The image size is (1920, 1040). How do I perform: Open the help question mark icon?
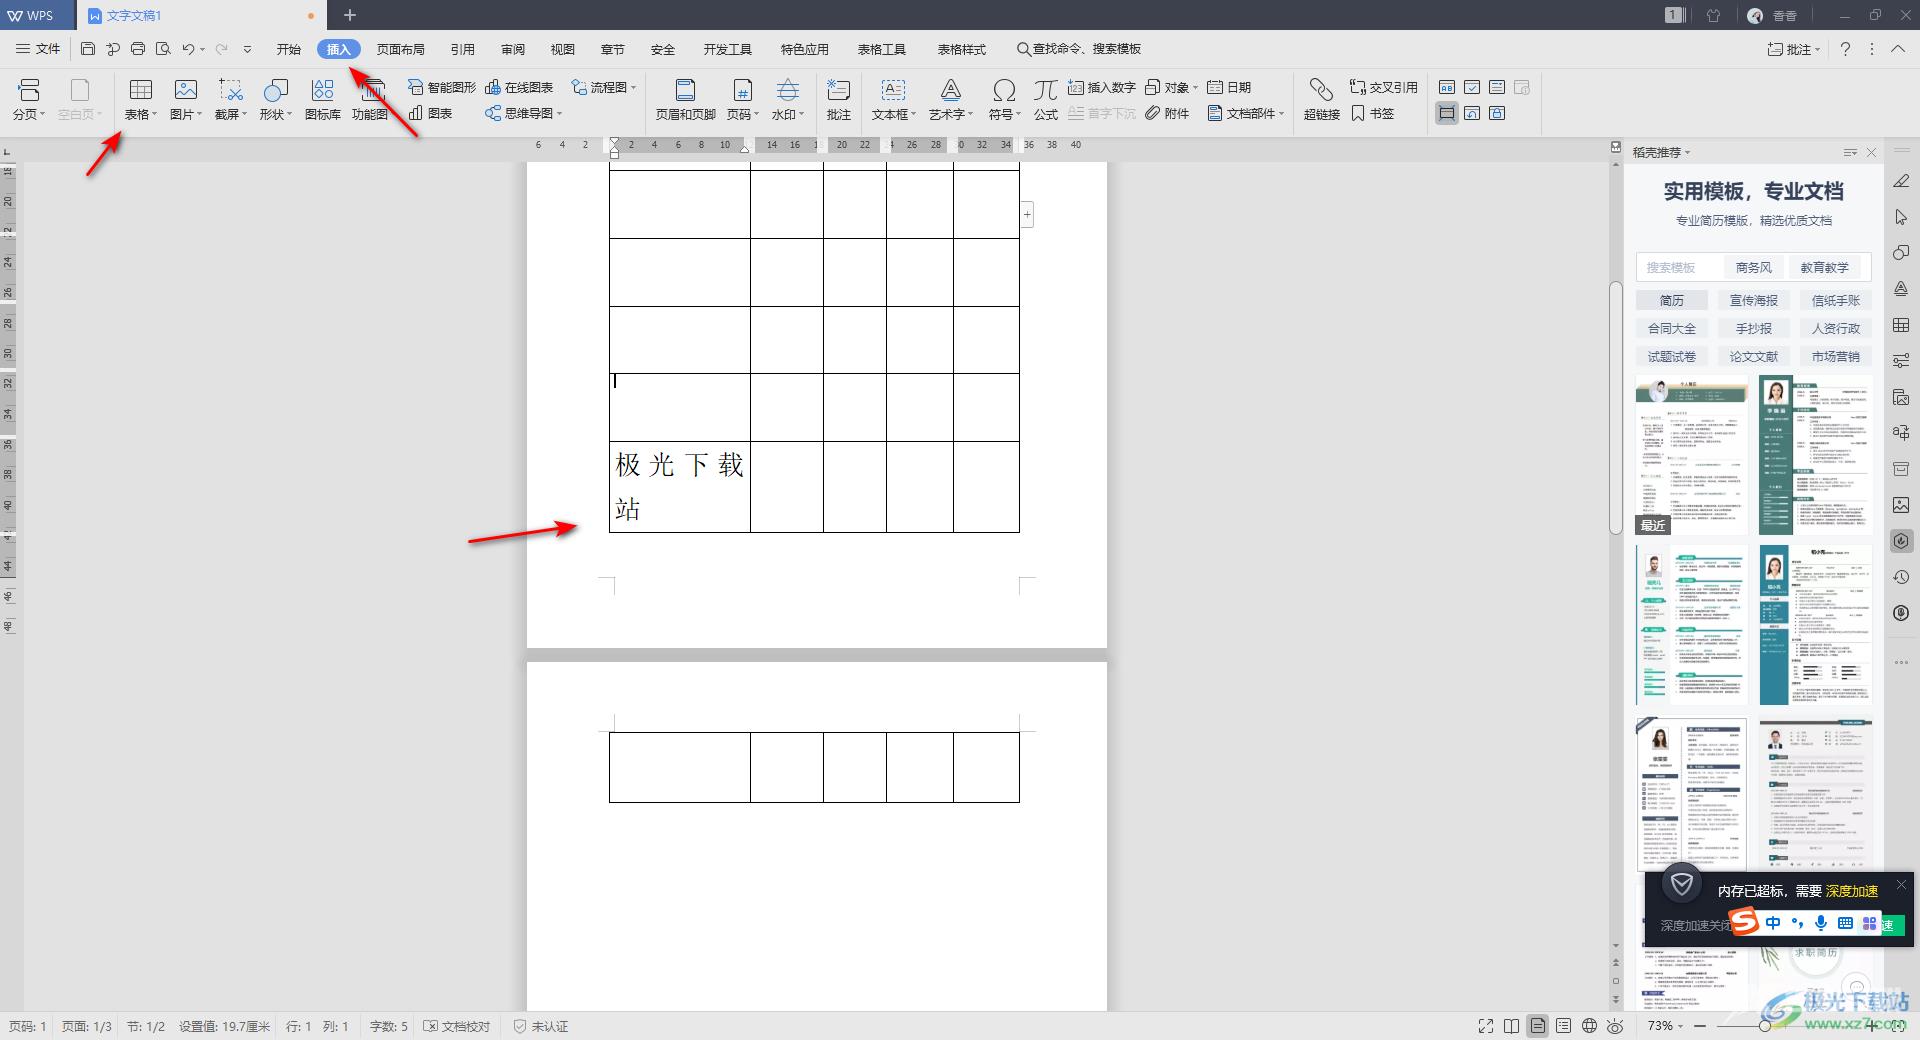click(x=1845, y=48)
